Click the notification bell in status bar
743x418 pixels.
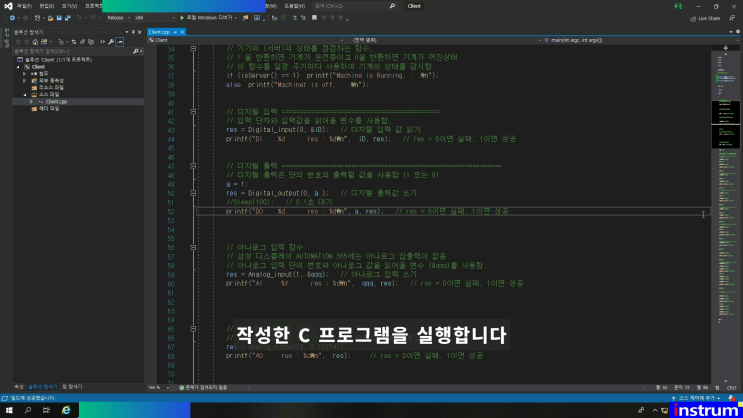(x=732, y=398)
